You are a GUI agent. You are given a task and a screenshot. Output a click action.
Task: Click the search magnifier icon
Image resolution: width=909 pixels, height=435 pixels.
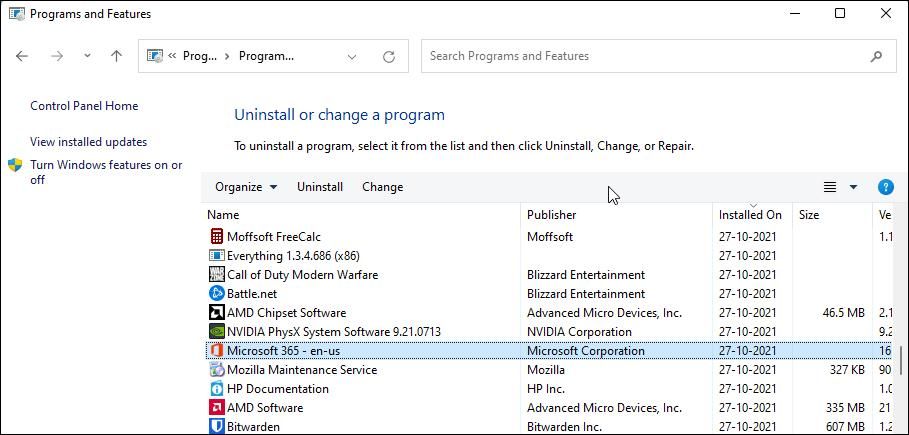(x=876, y=56)
